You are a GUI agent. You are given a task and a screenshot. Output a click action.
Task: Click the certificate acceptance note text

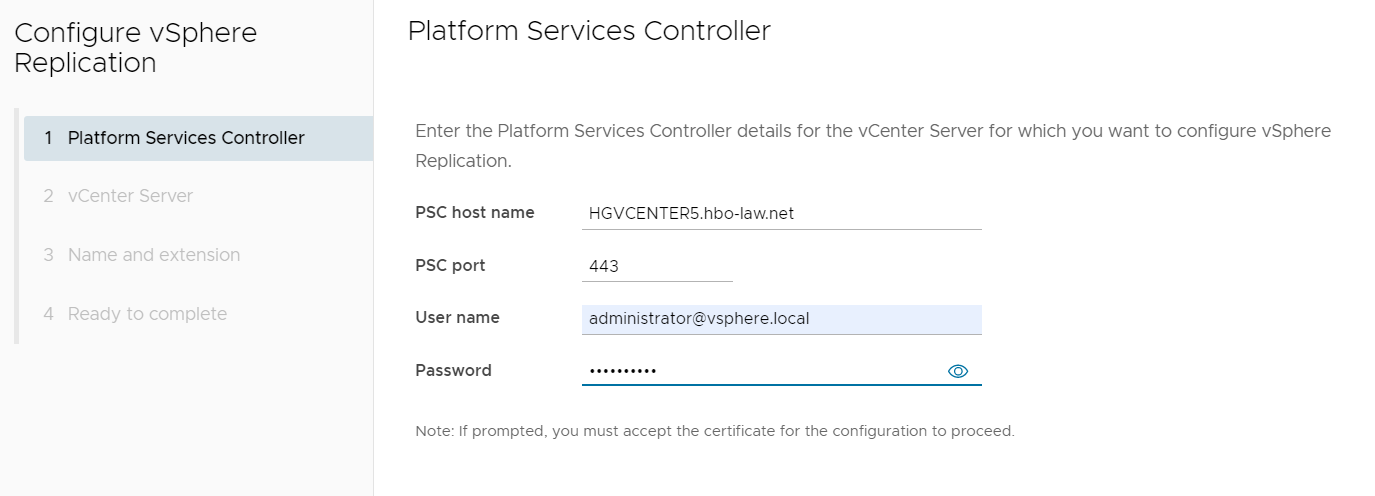[x=714, y=431]
